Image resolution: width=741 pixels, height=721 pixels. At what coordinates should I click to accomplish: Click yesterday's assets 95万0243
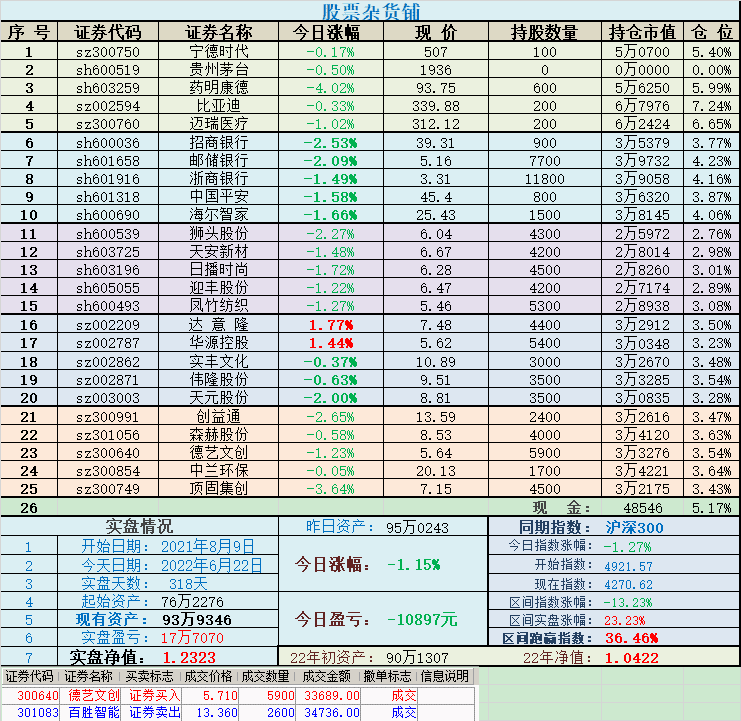417,527
